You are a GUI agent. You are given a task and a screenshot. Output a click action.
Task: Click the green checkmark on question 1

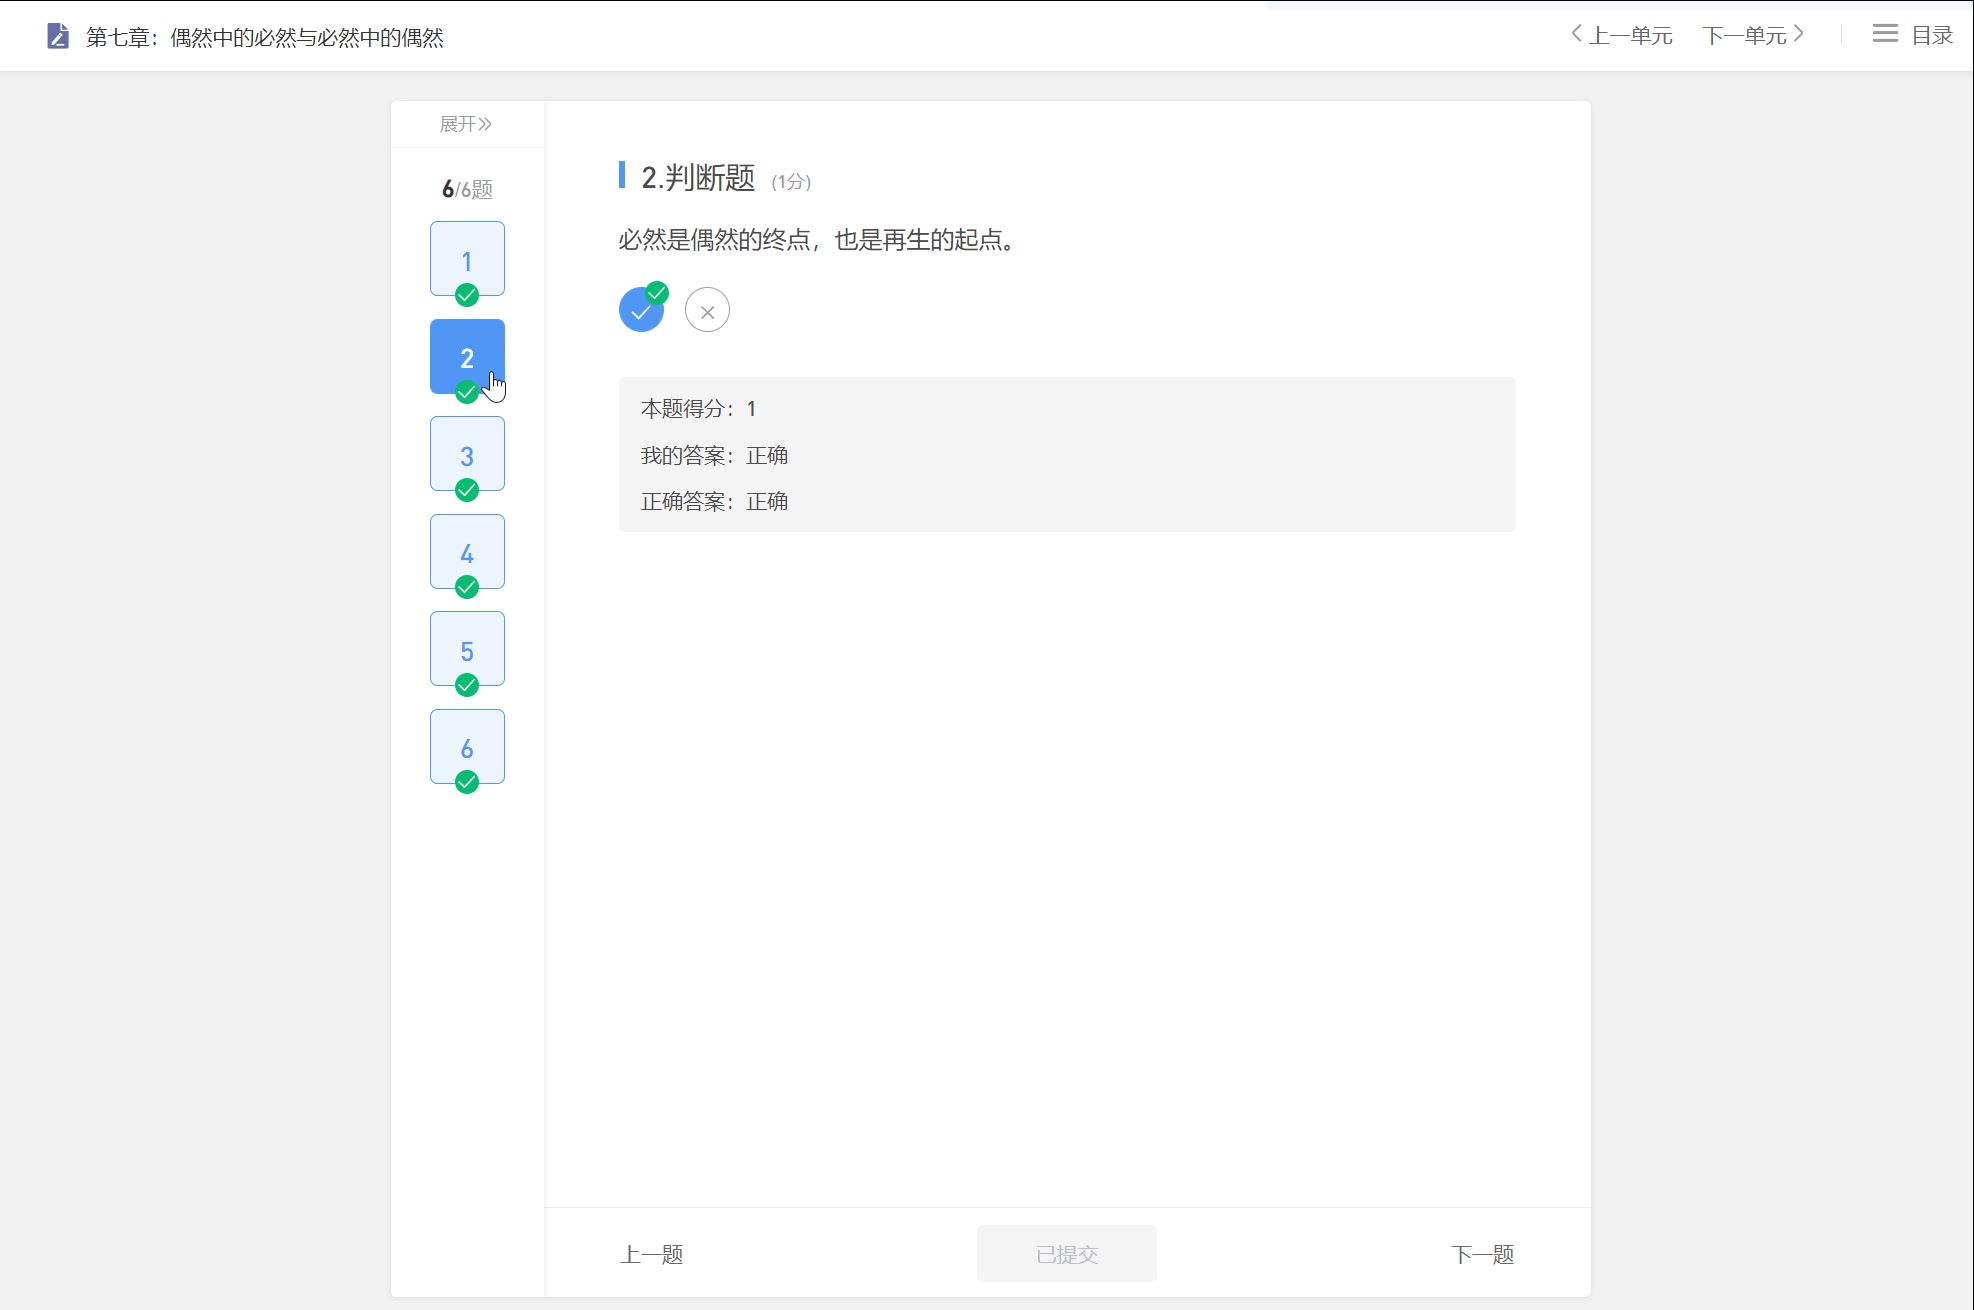466,294
